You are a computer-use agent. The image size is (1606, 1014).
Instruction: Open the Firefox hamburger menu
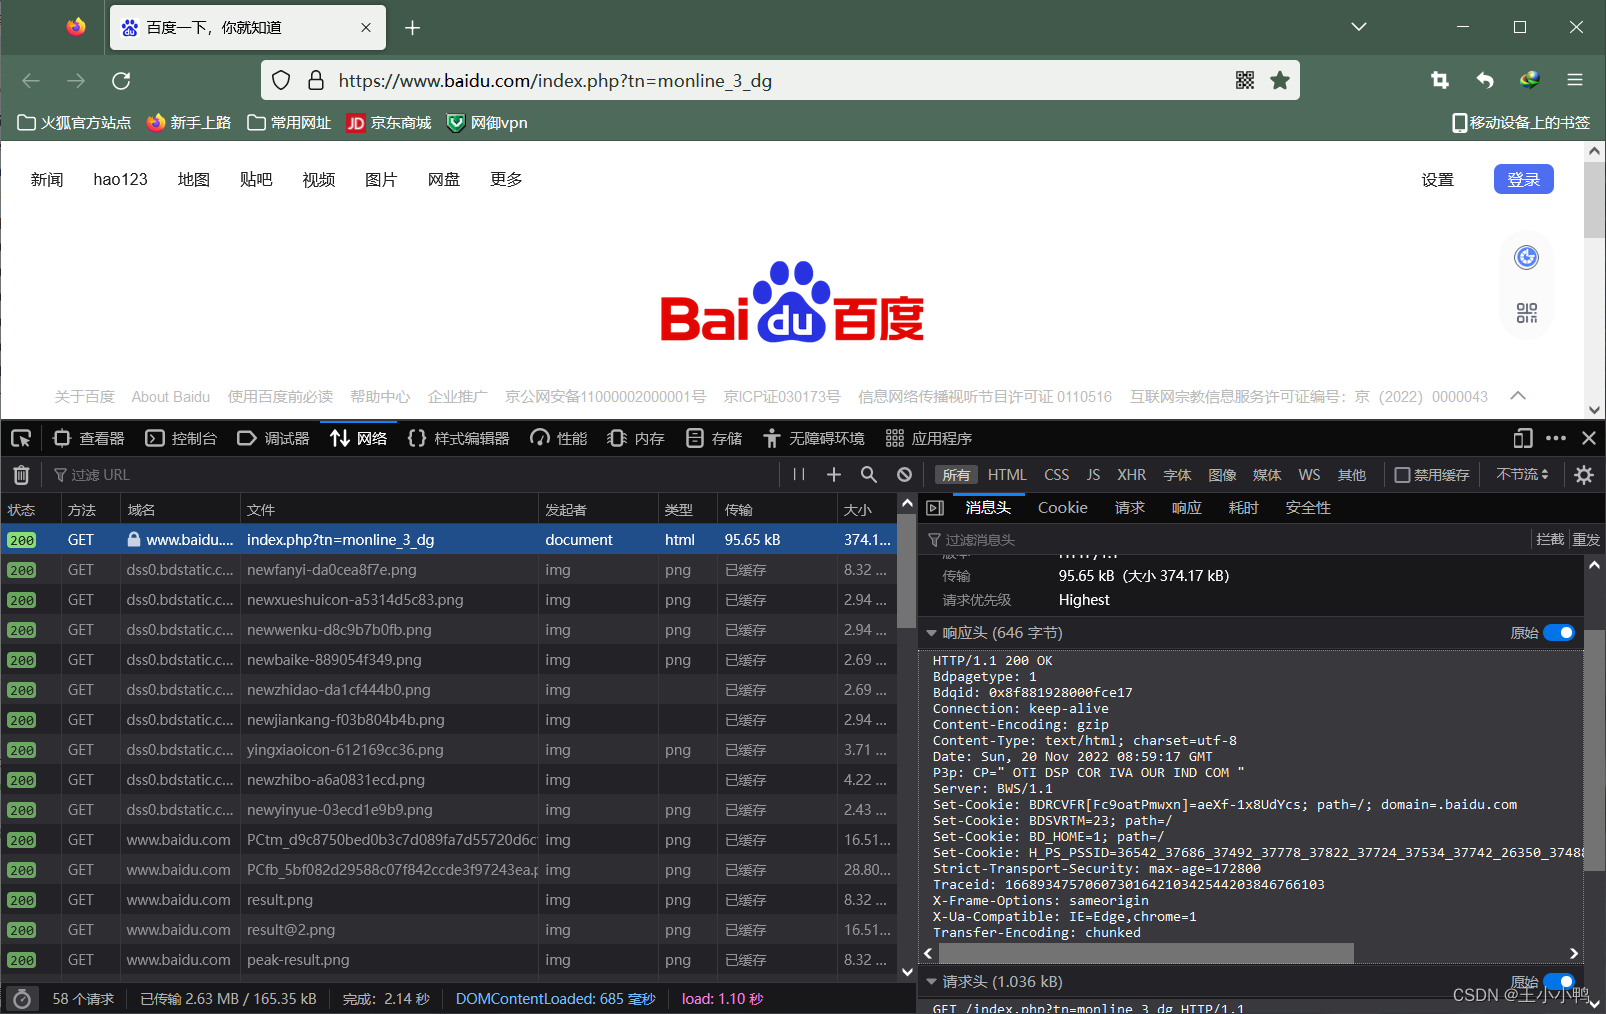pyautogui.click(x=1575, y=80)
